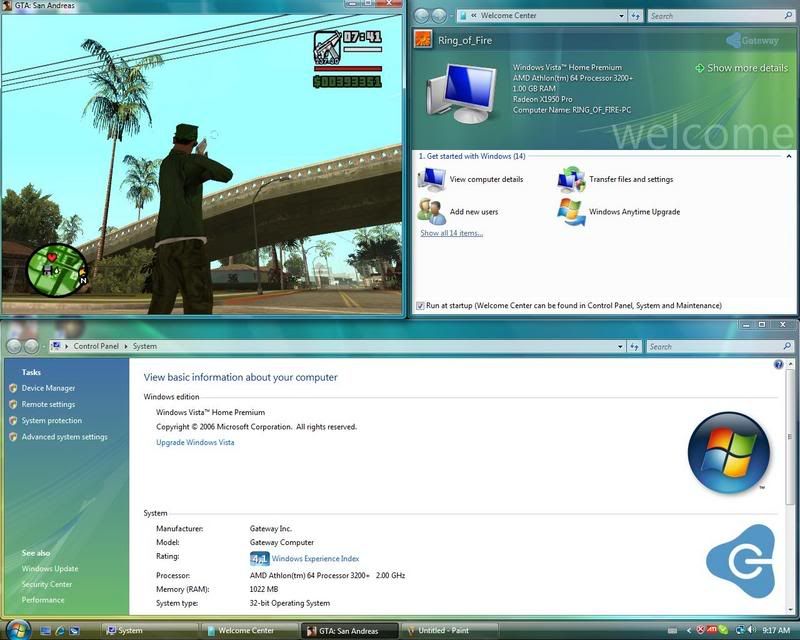
Task: Click Forward button in Welcome Center window
Action: pos(439,16)
